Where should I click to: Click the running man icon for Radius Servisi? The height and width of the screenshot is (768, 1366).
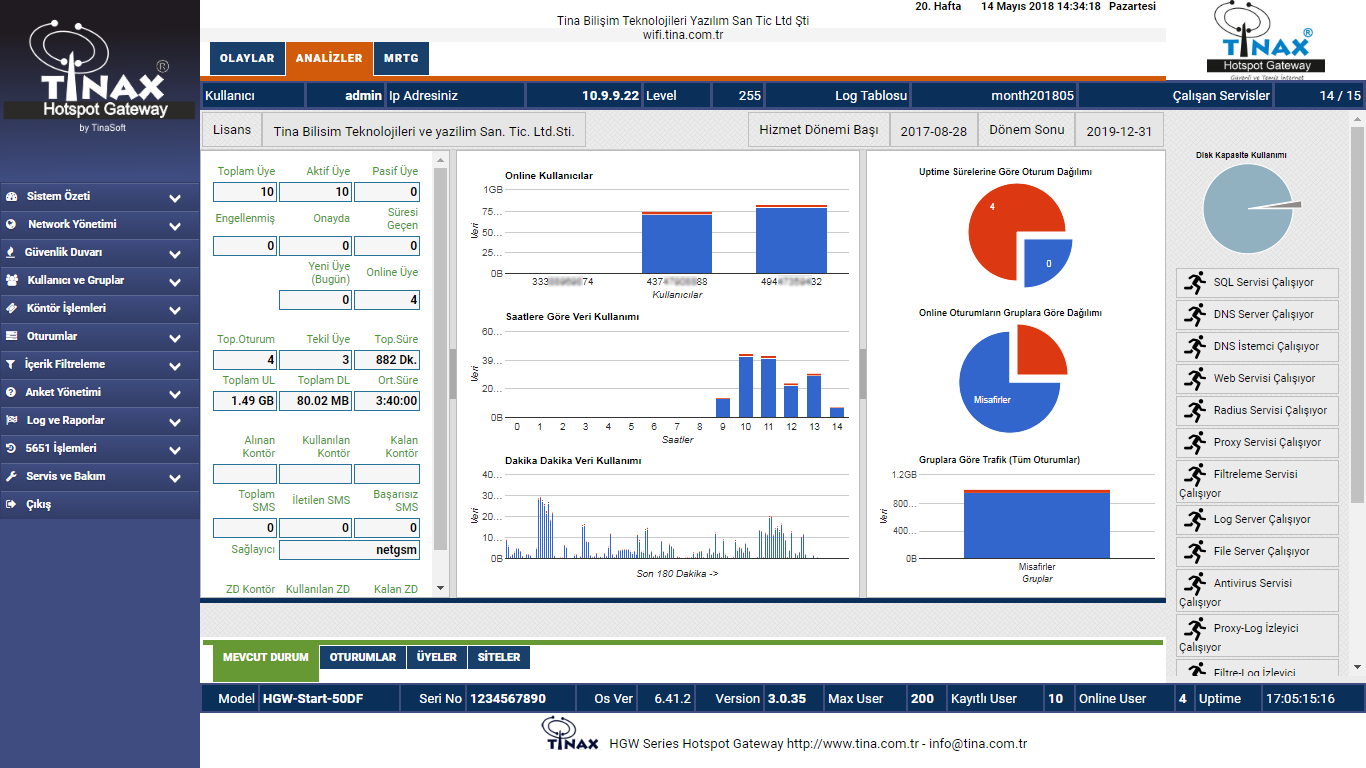click(x=1194, y=410)
